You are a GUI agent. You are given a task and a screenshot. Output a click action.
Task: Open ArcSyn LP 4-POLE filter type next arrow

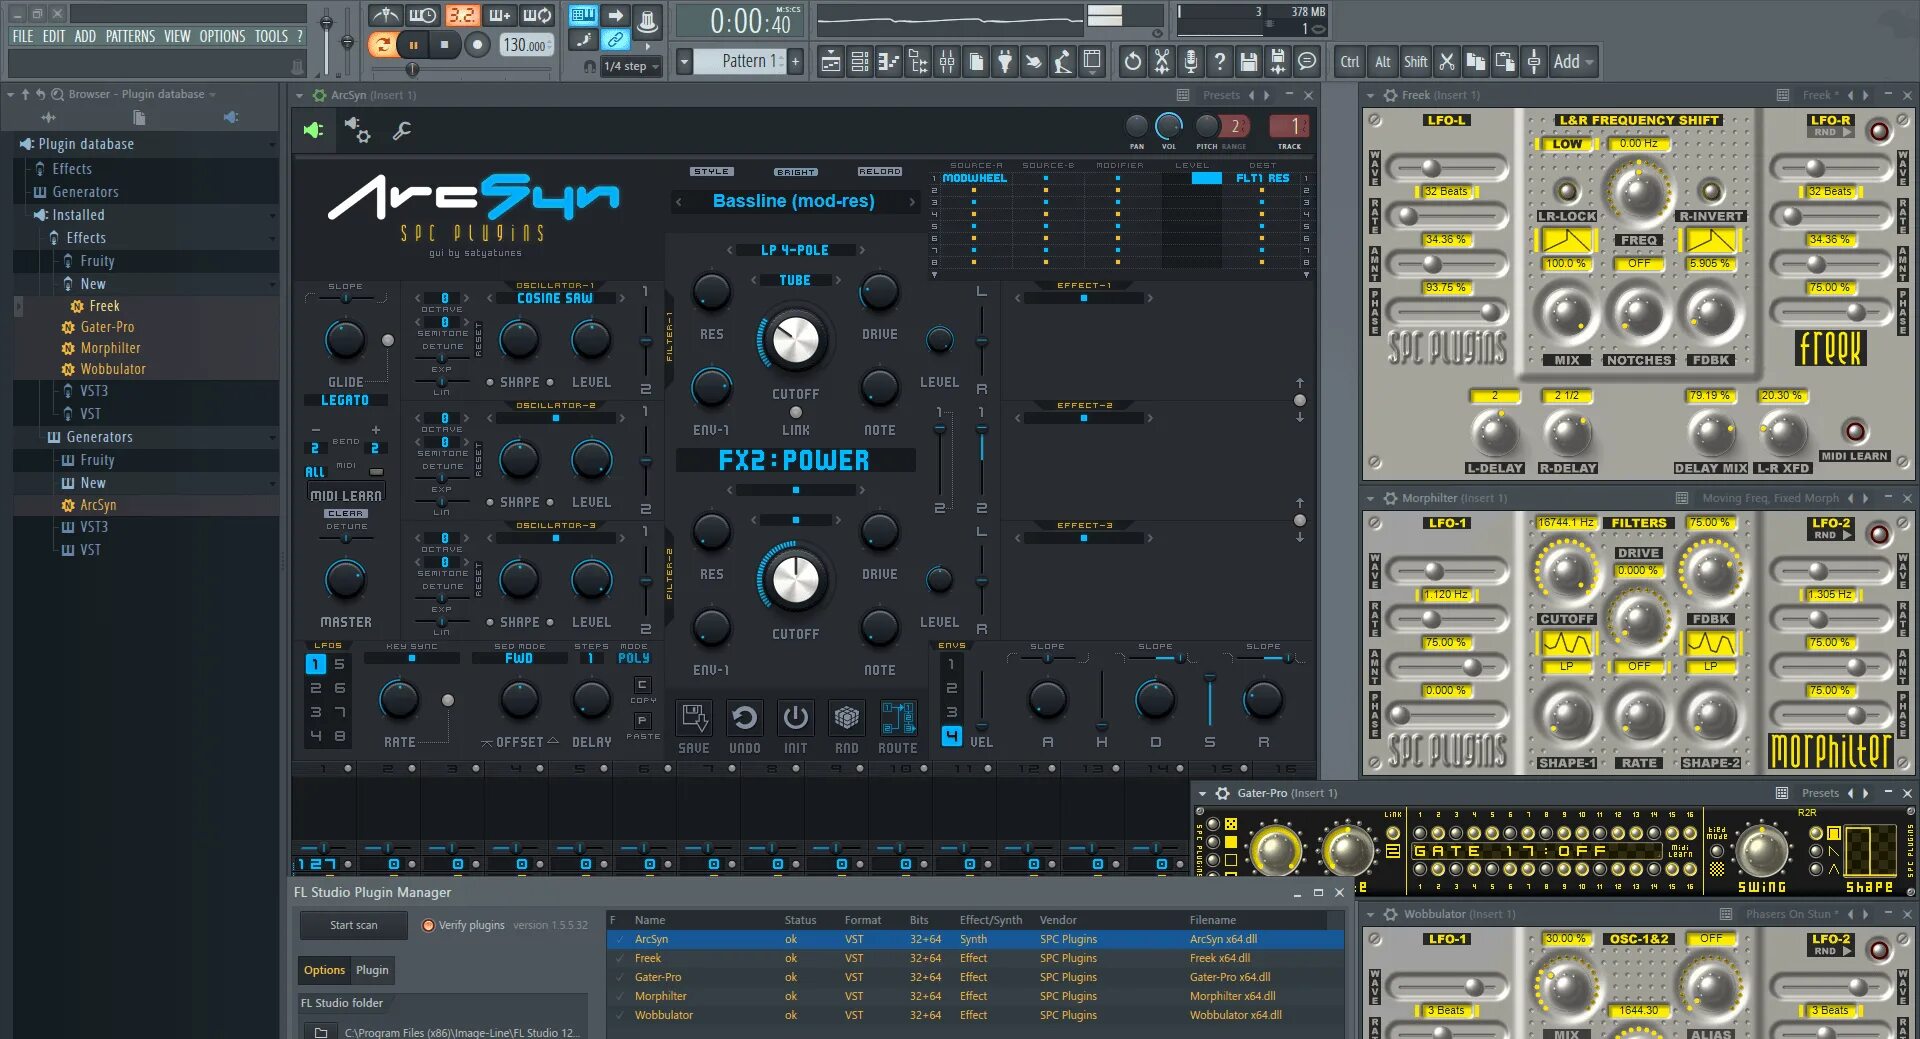(862, 250)
